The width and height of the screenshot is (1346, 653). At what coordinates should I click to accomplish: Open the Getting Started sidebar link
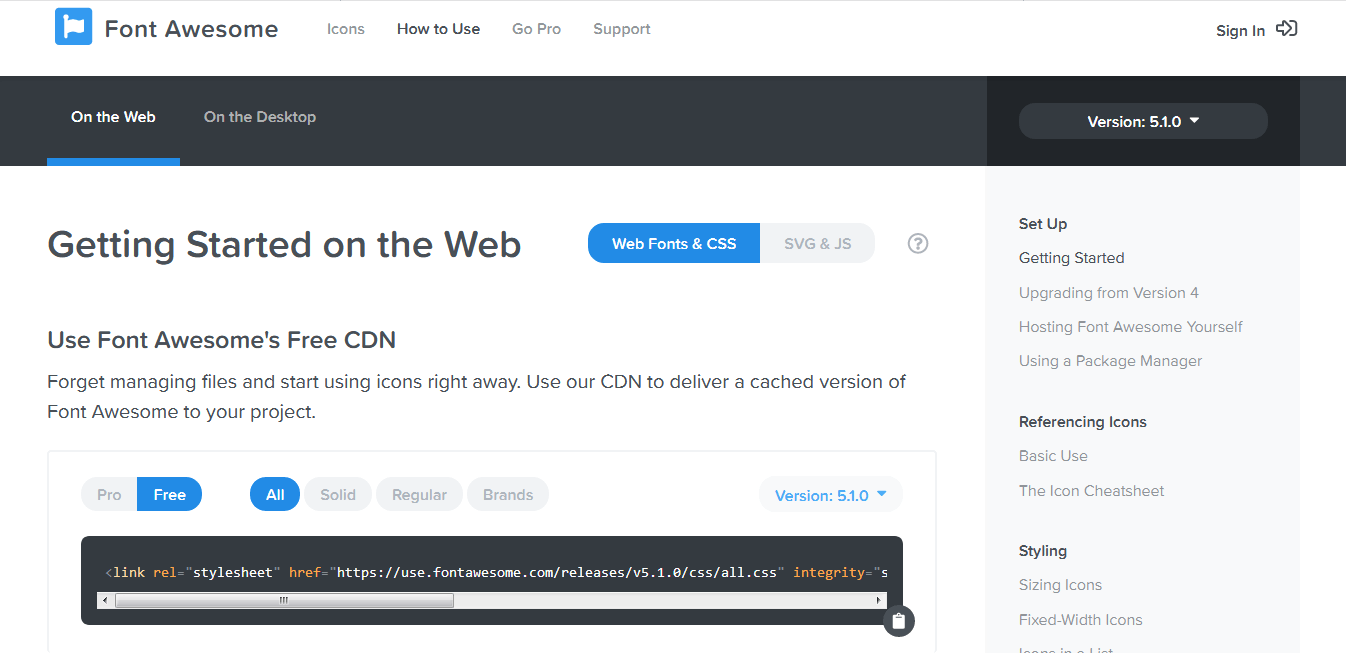point(1071,258)
